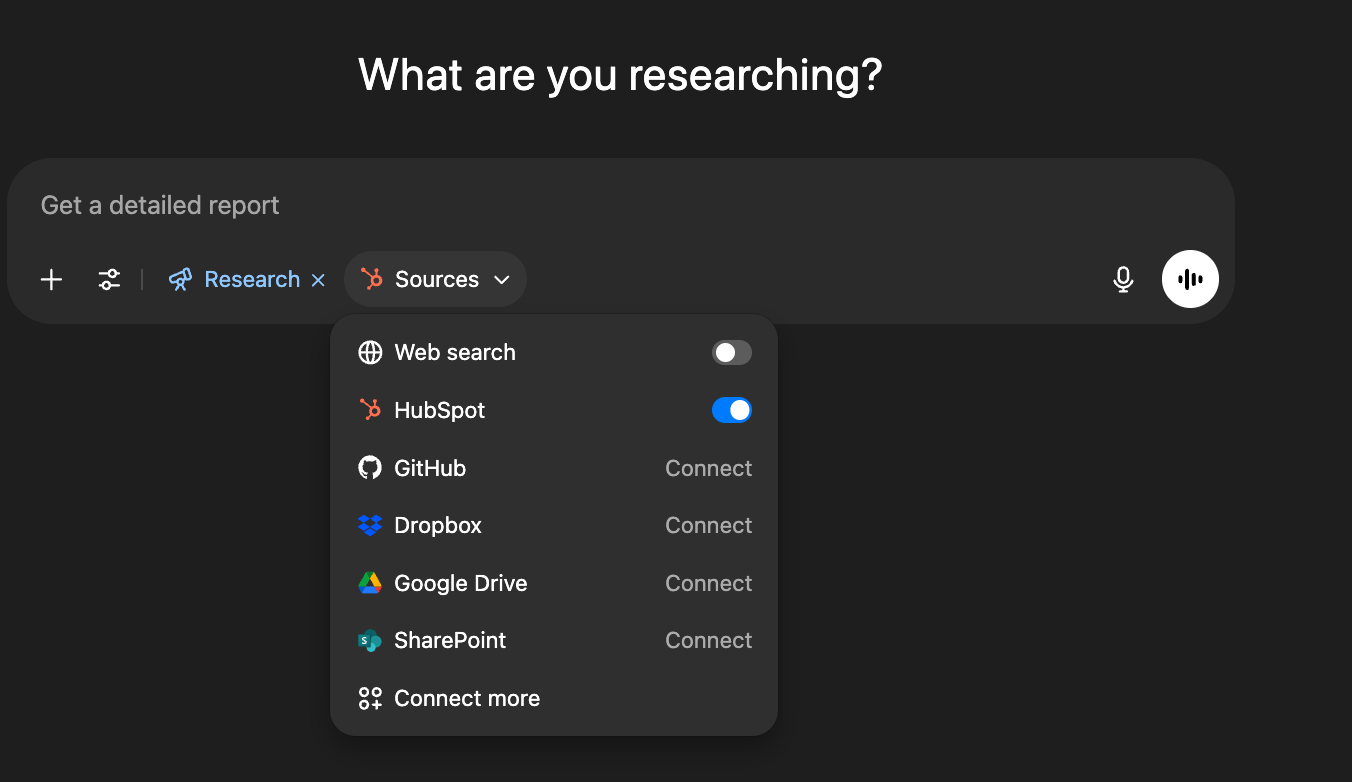Click the SharePoint logo icon
Viewport: 1352px width, 782px height.
point(370,641)
